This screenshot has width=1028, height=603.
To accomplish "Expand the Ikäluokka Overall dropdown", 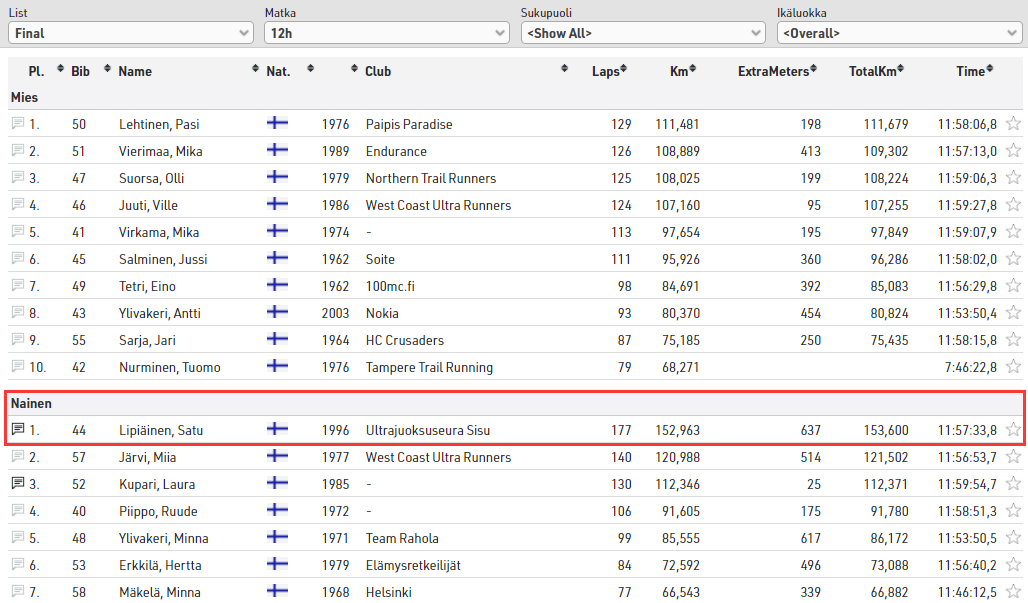I will [898, 33].
